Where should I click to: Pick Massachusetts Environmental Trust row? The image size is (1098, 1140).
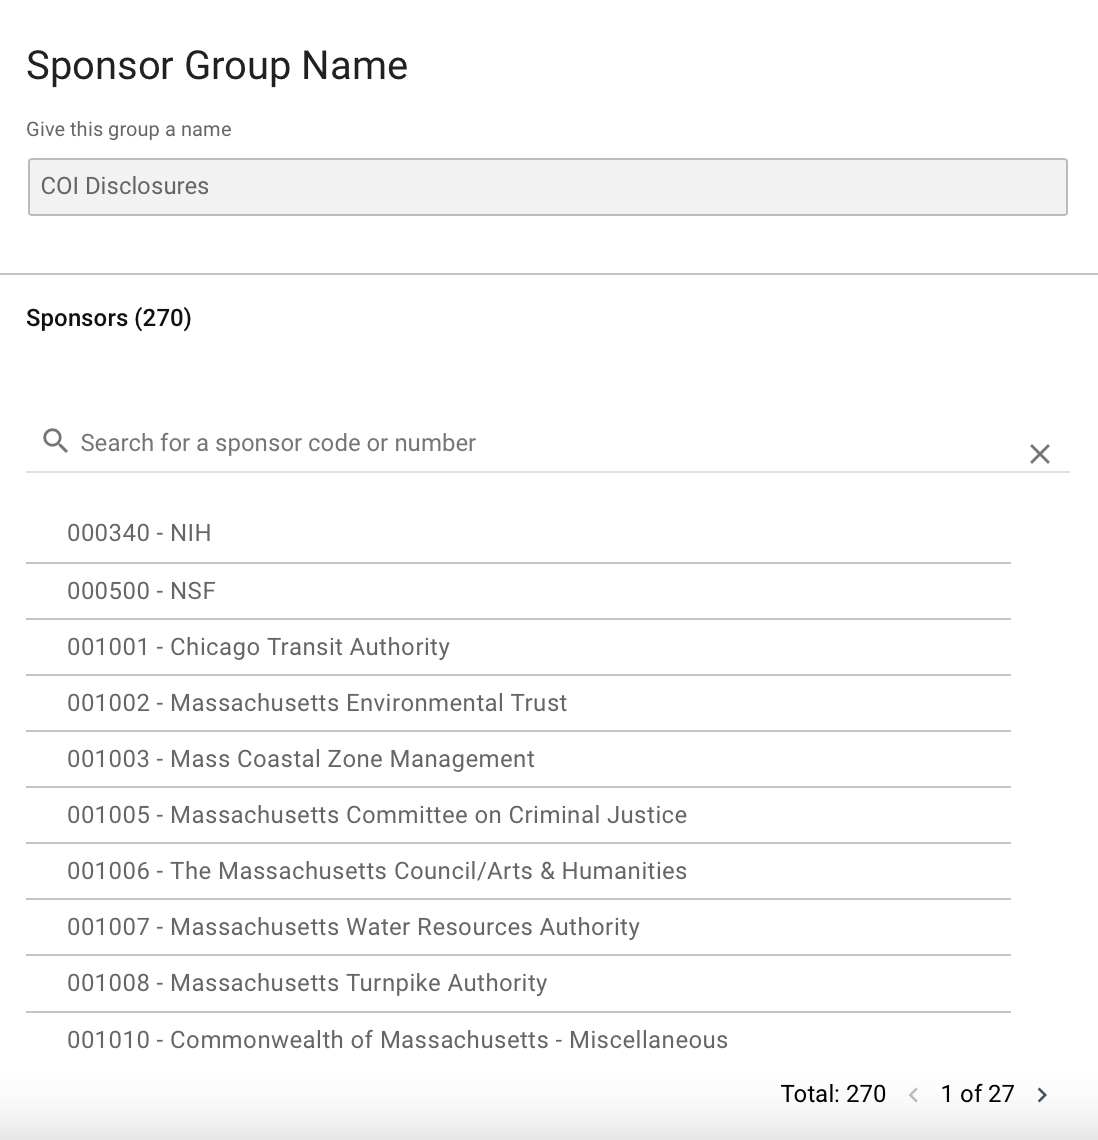(x=317, y=703)
